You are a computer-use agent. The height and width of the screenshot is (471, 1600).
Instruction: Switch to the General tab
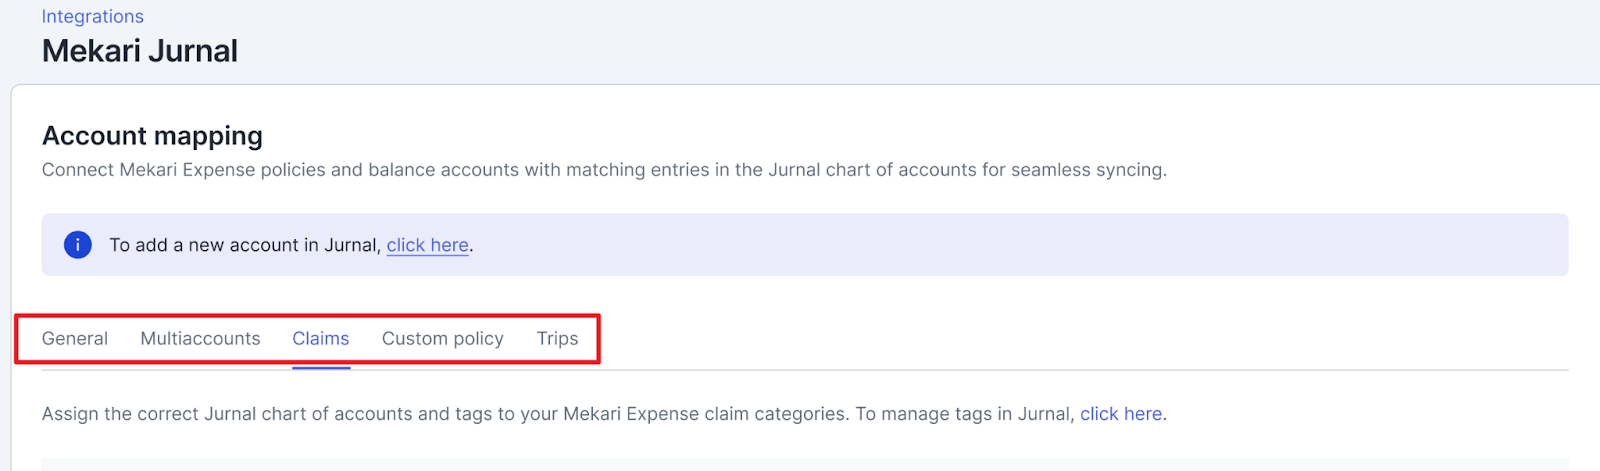[75, 339]
